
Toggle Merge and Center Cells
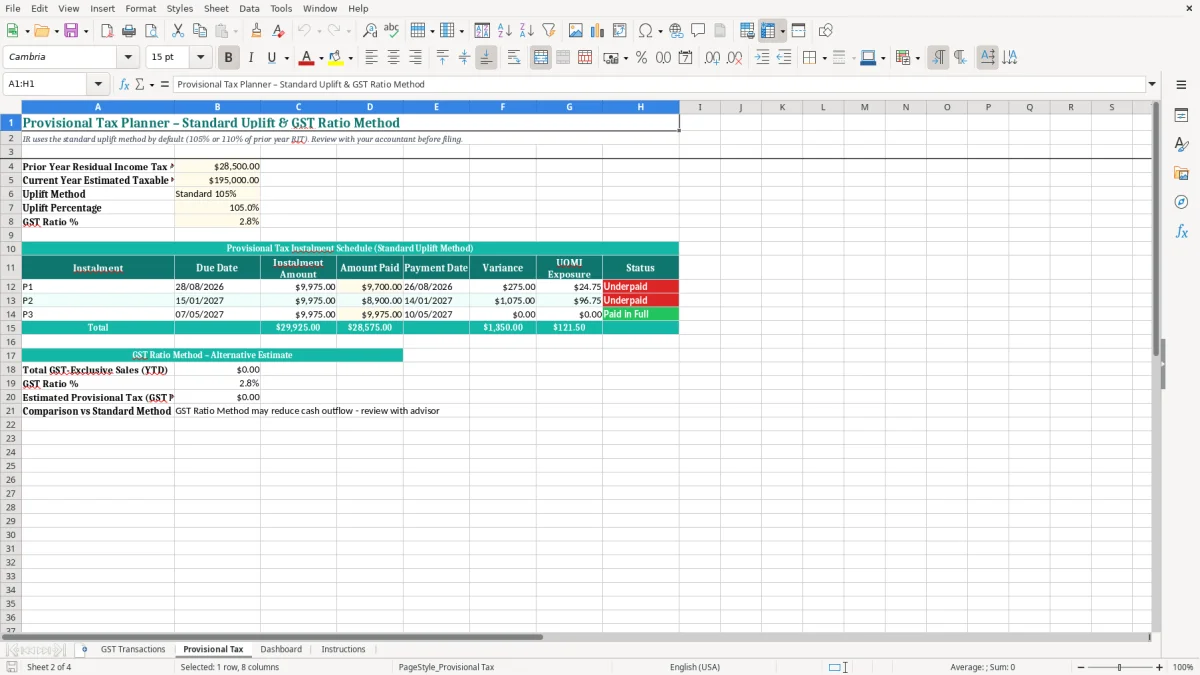(541, 58)
